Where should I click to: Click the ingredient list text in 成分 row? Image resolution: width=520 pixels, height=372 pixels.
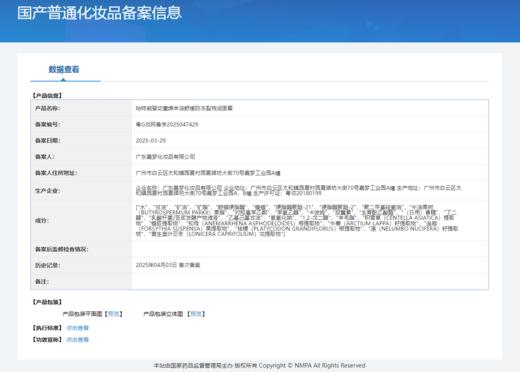[297, 220]
